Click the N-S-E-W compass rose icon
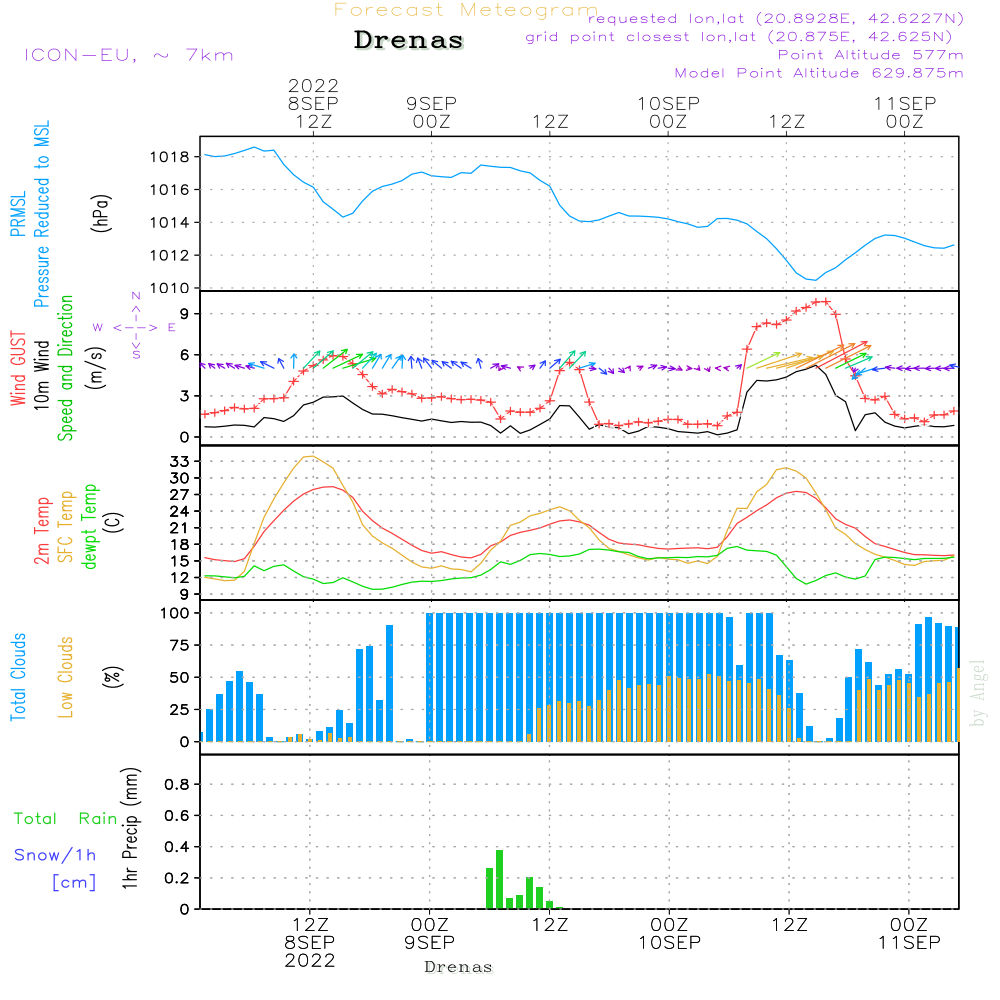Screen dimensions: 1000x1000 tap(135, 327)
